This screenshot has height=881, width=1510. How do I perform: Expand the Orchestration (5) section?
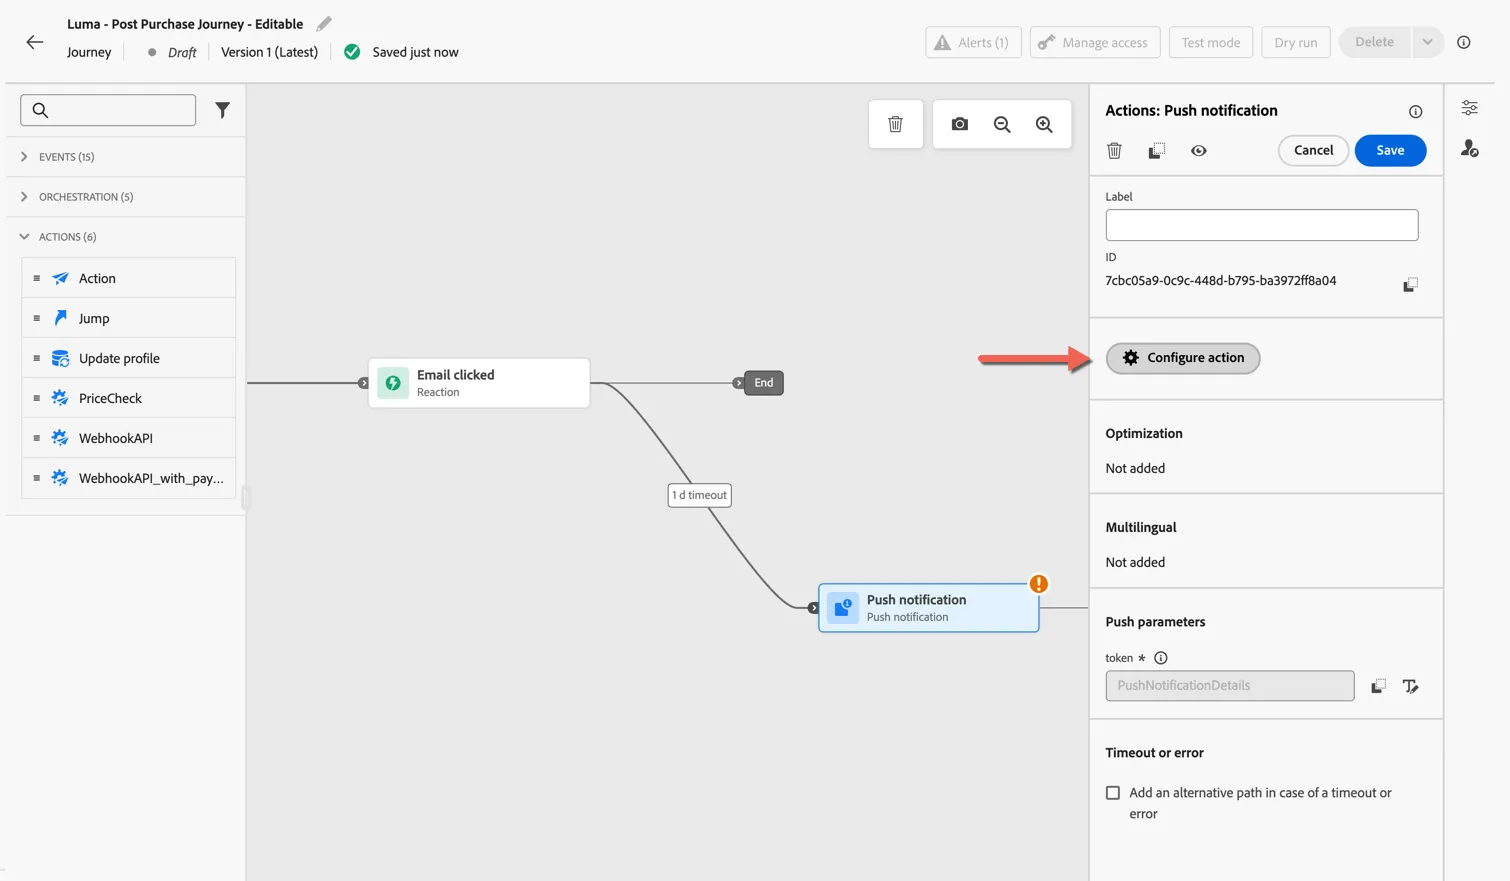[124, 197]
